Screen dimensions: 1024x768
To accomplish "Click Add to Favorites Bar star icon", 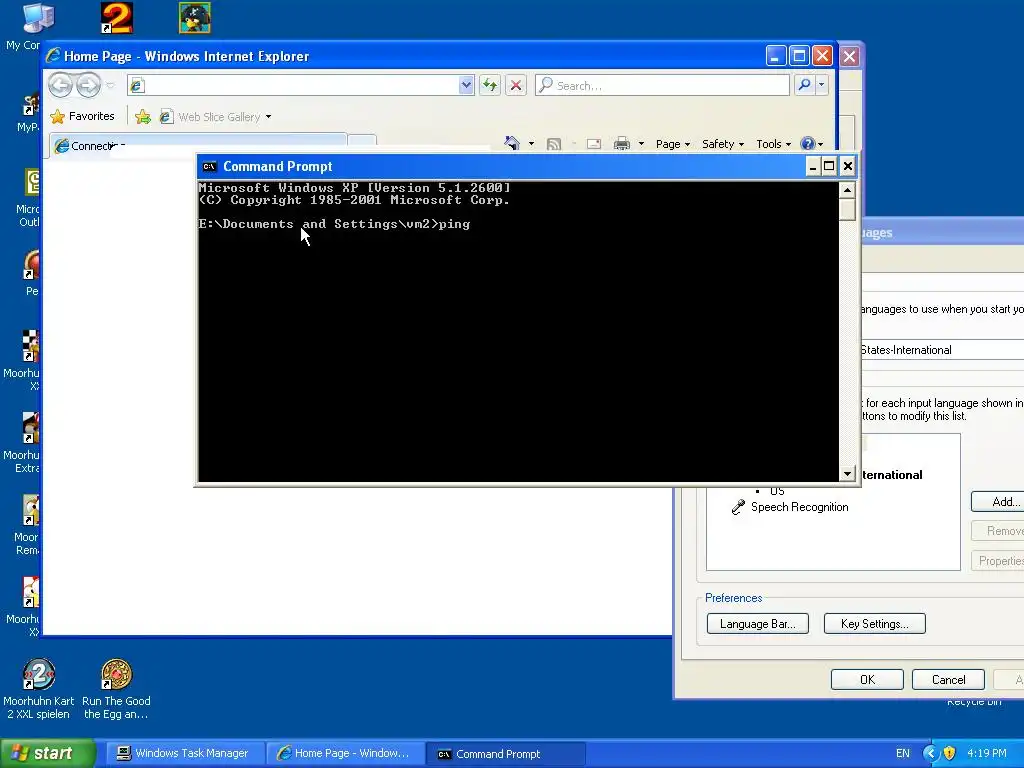I will coord(142,117).
